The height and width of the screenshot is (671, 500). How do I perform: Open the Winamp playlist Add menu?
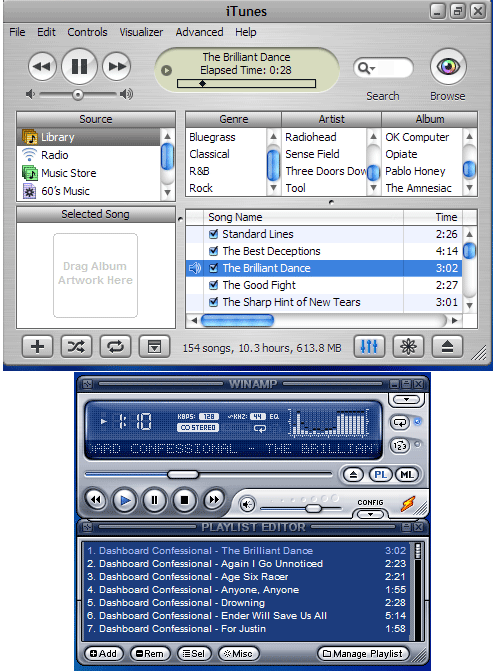coord(104,654)
